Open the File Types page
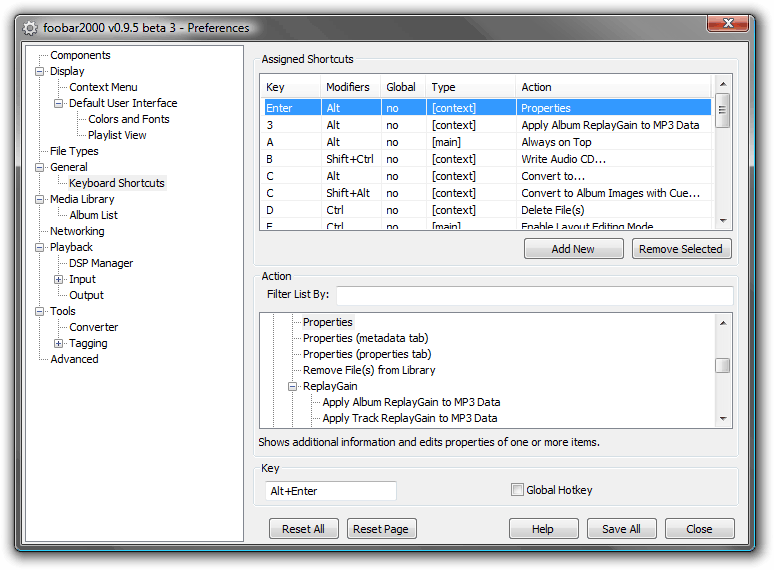The image size is (774, 570). [x=74, y=151]
